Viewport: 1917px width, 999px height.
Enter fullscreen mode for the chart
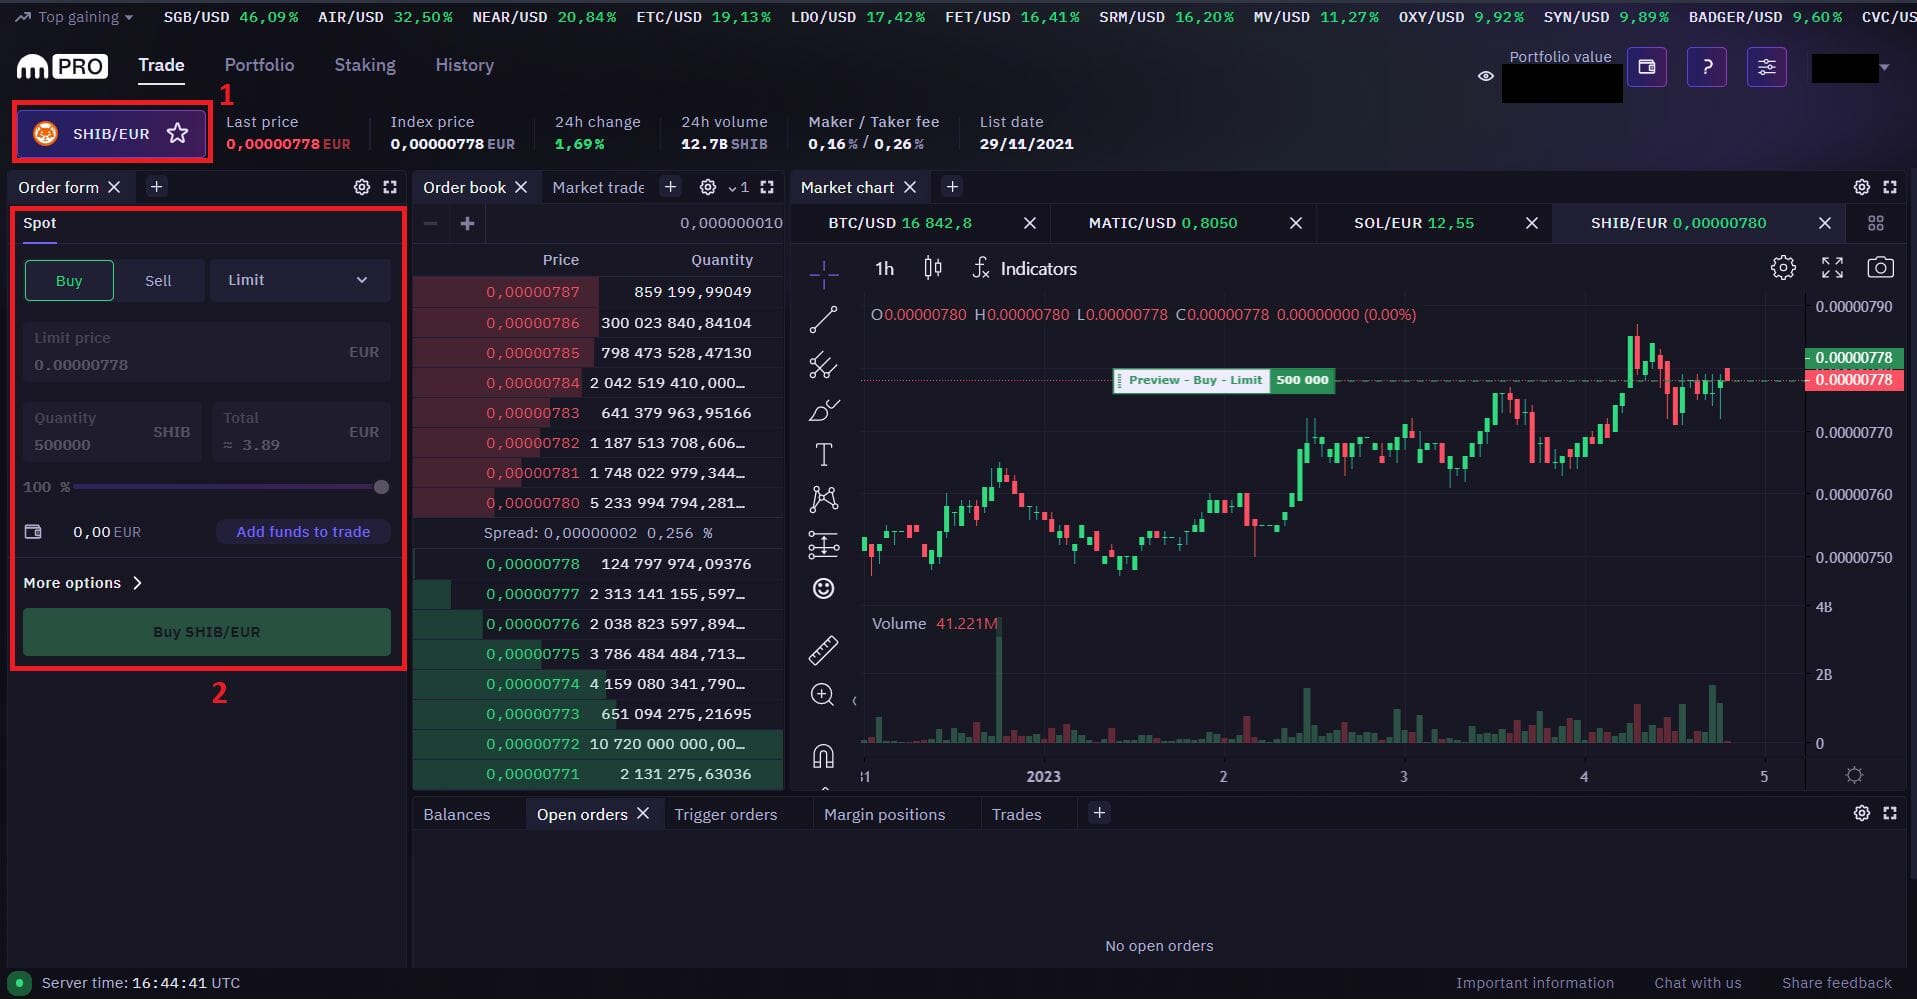[x=1832, y=268]
